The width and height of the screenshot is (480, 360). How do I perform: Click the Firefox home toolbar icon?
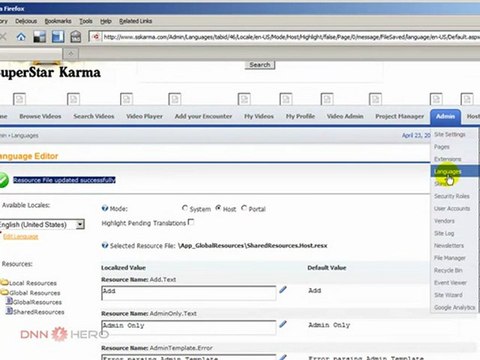tap(21, 37)
